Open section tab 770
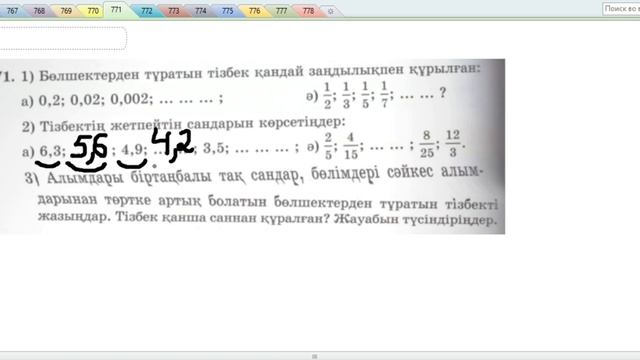640x360 pixels. click(93, 11)
